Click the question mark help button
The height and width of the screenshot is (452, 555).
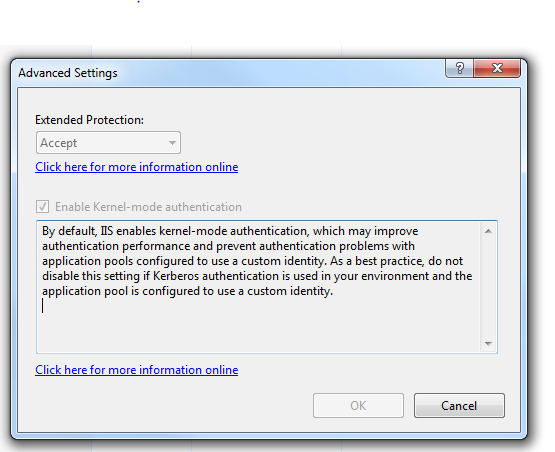pos(459,68)
